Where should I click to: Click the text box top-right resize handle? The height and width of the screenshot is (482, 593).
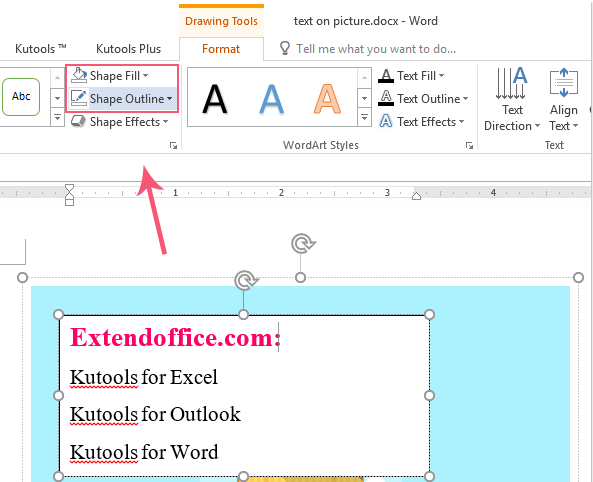(429, 314)
